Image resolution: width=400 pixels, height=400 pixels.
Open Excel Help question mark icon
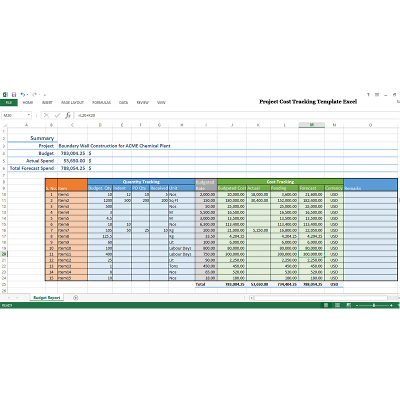click(x=368, y=95)
